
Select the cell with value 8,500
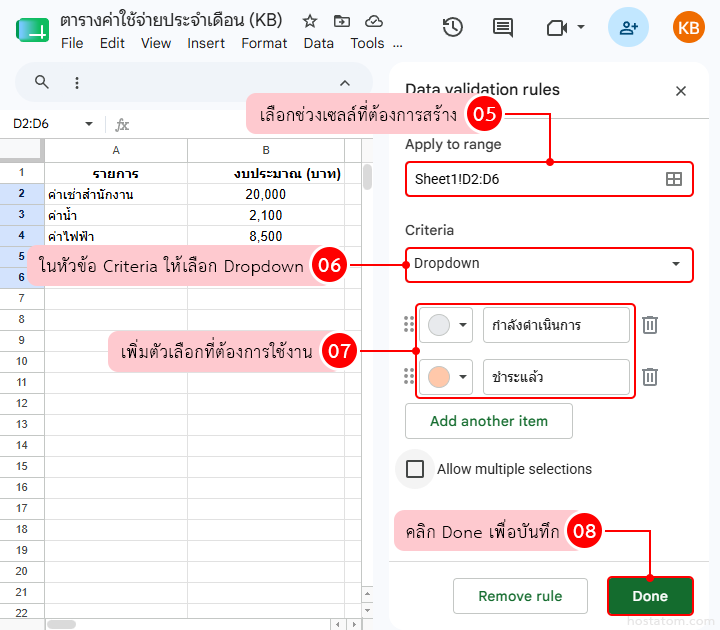(266, 236)
